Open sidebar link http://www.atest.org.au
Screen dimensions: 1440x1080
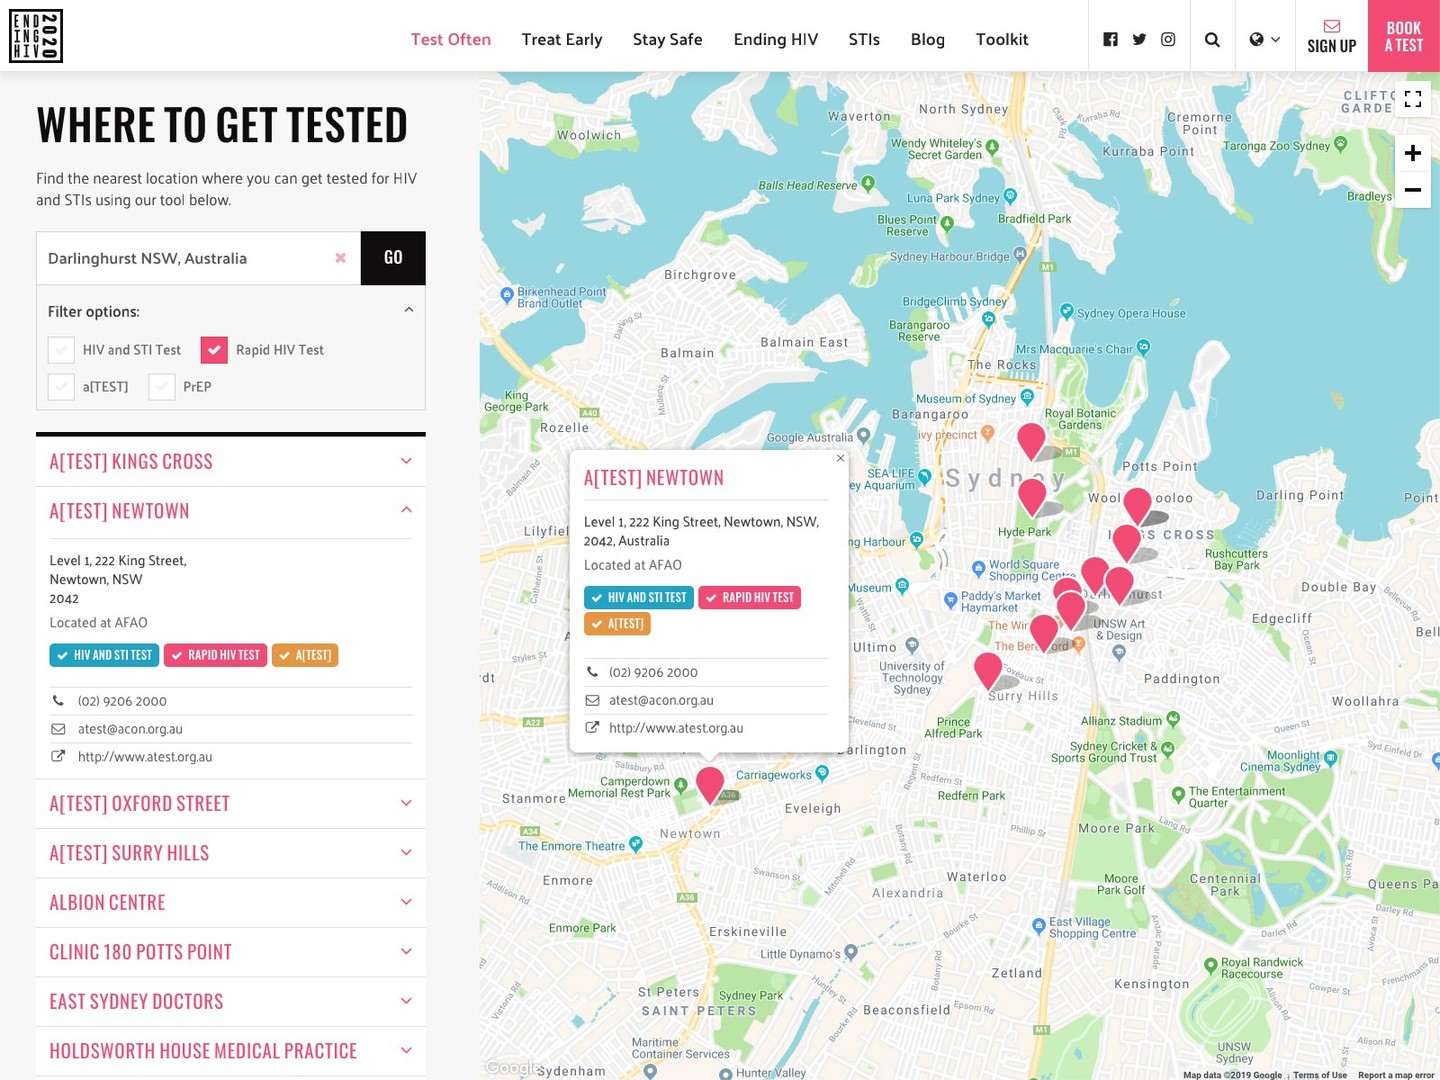[x=145, y=757]
